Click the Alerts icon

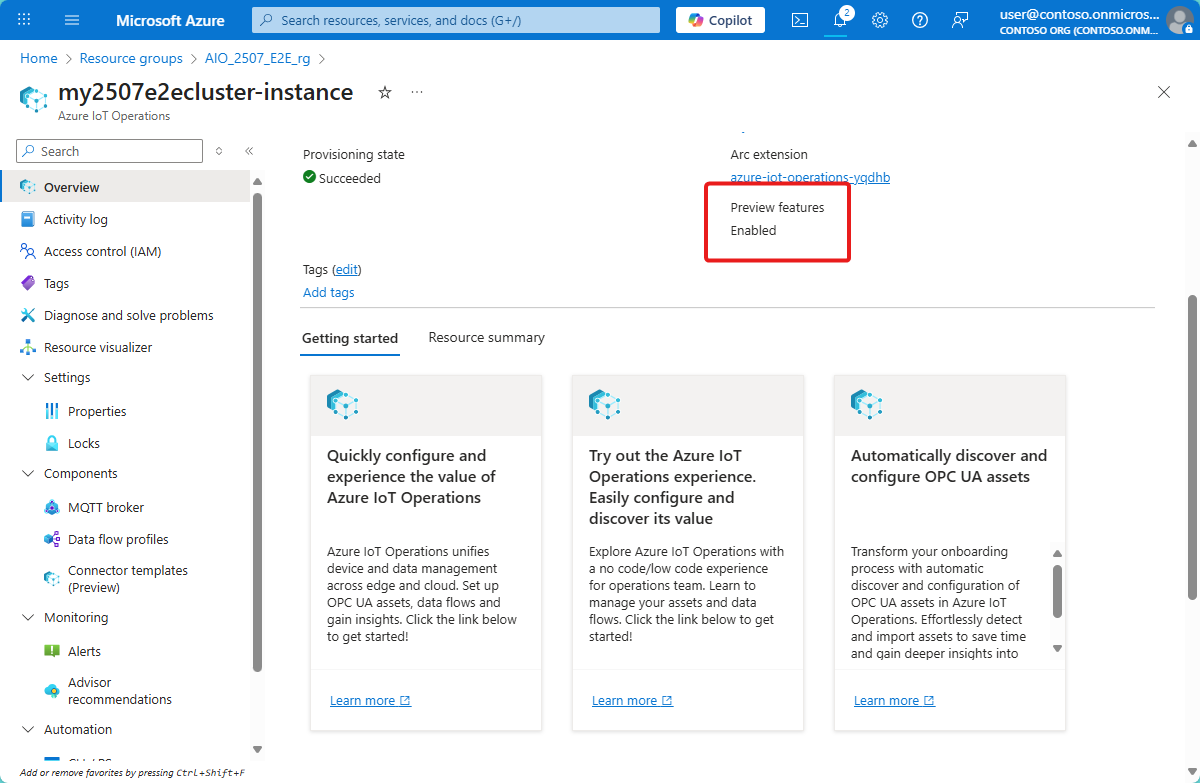[52, 651]
